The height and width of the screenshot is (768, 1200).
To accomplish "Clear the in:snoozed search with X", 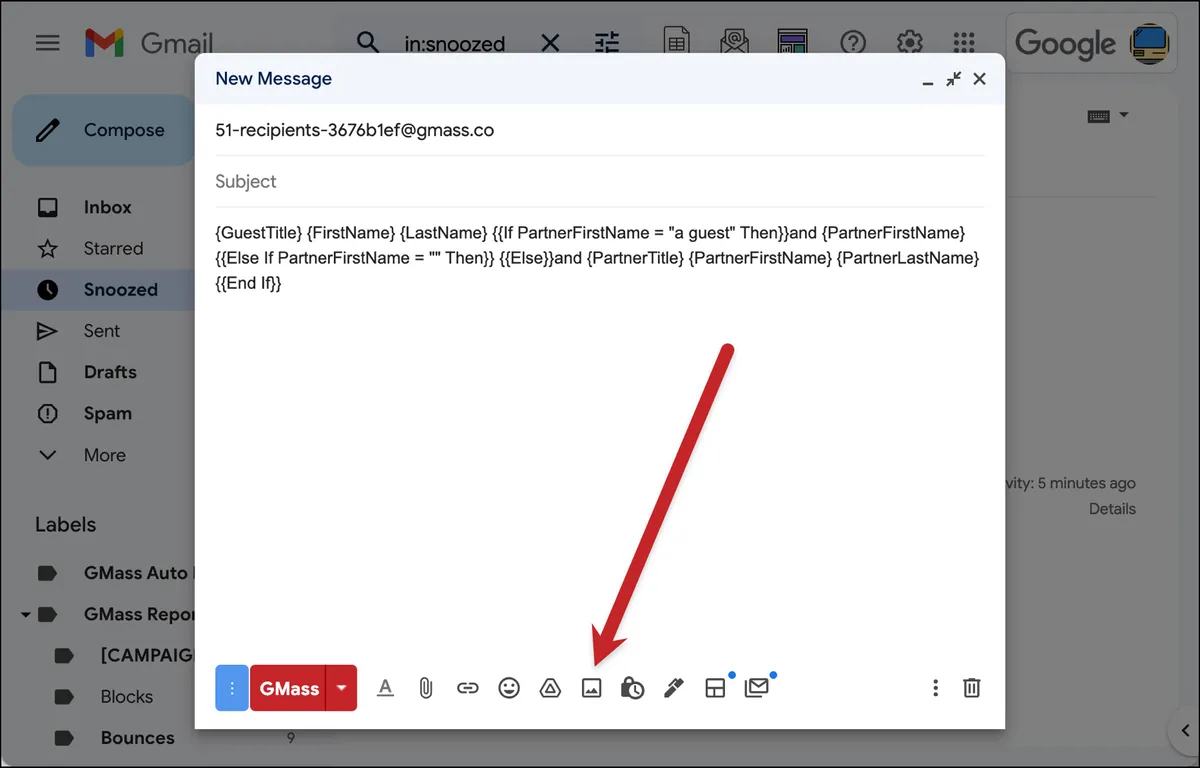I will pyautogui.click(x=550, y=43).
